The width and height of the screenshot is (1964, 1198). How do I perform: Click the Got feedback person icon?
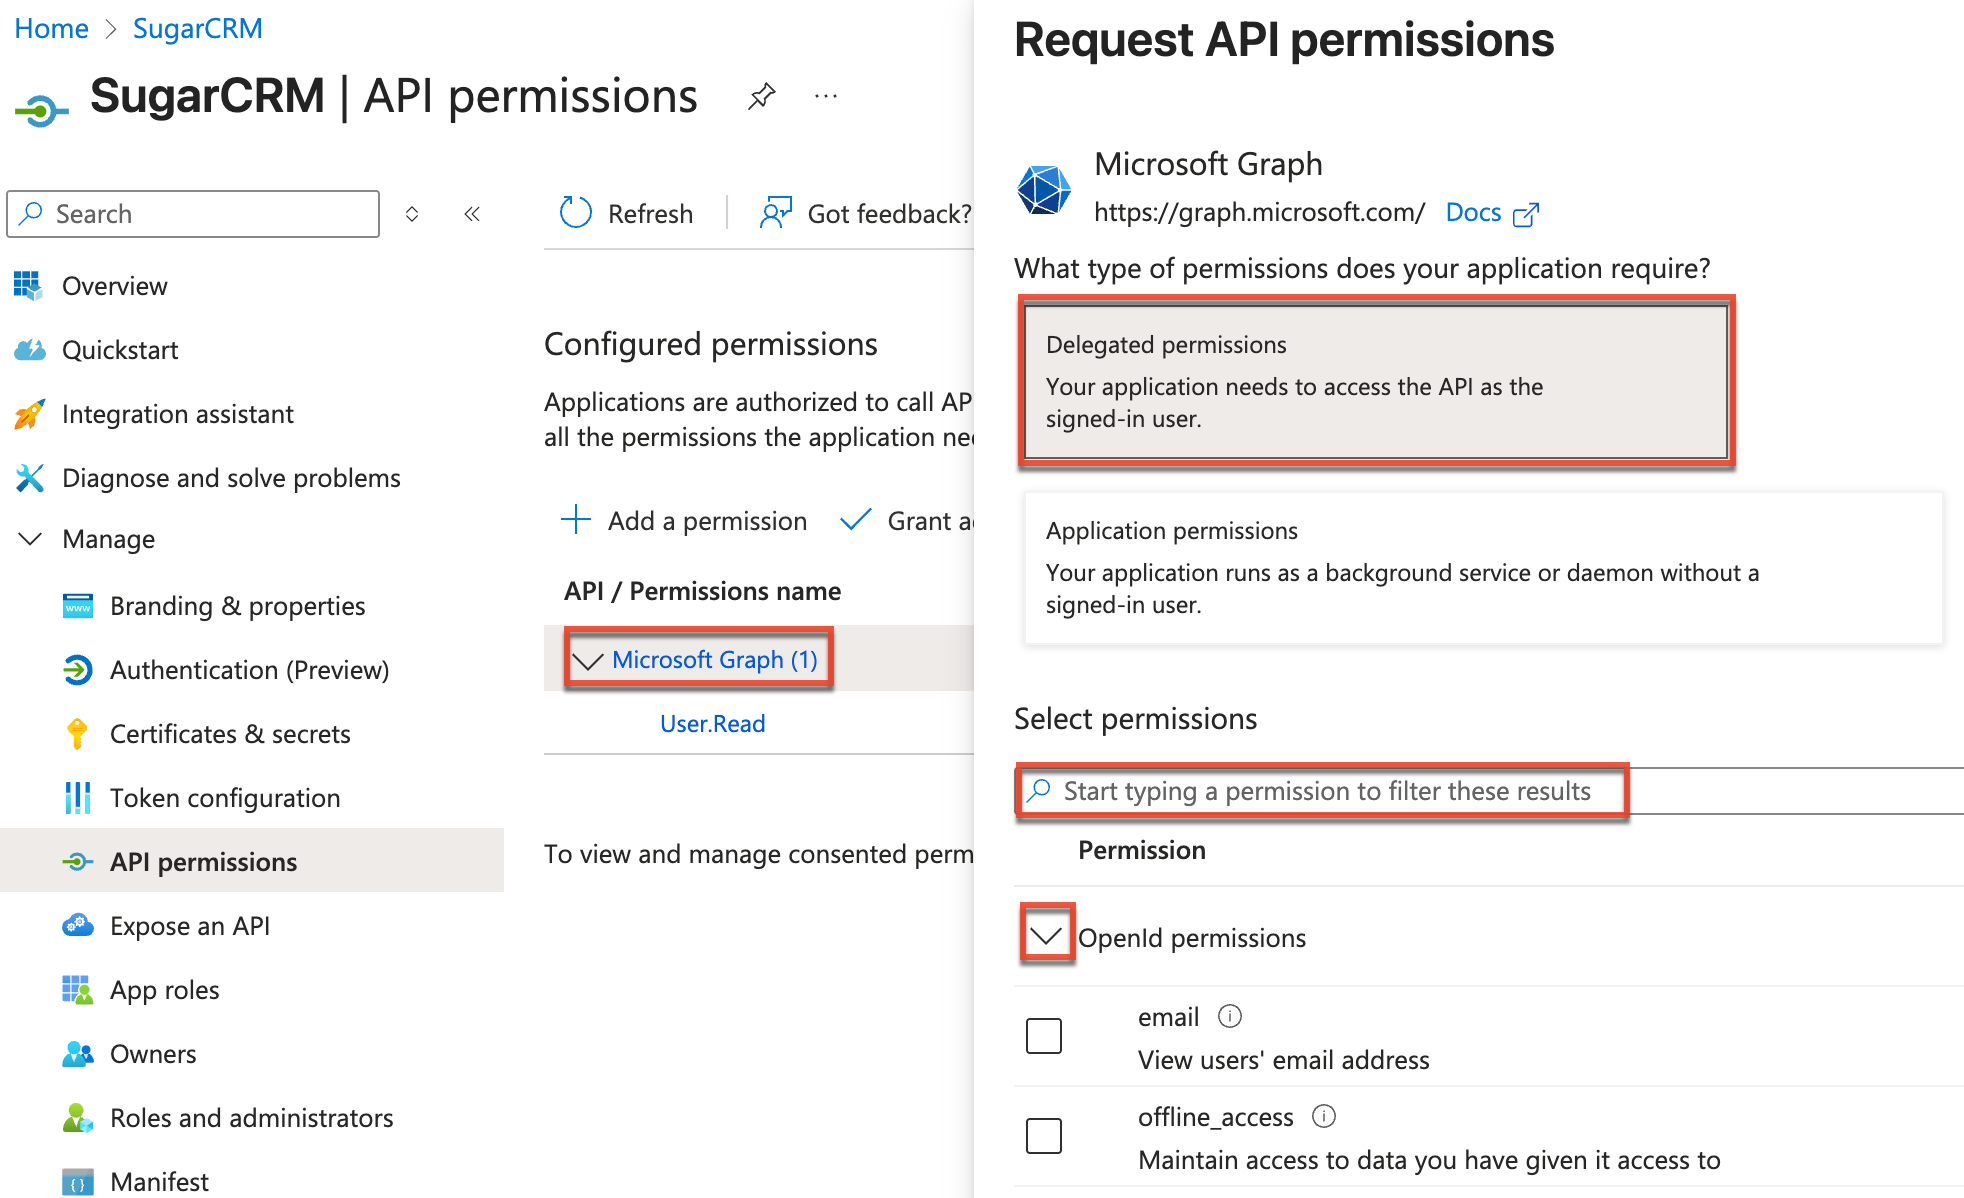775,213
